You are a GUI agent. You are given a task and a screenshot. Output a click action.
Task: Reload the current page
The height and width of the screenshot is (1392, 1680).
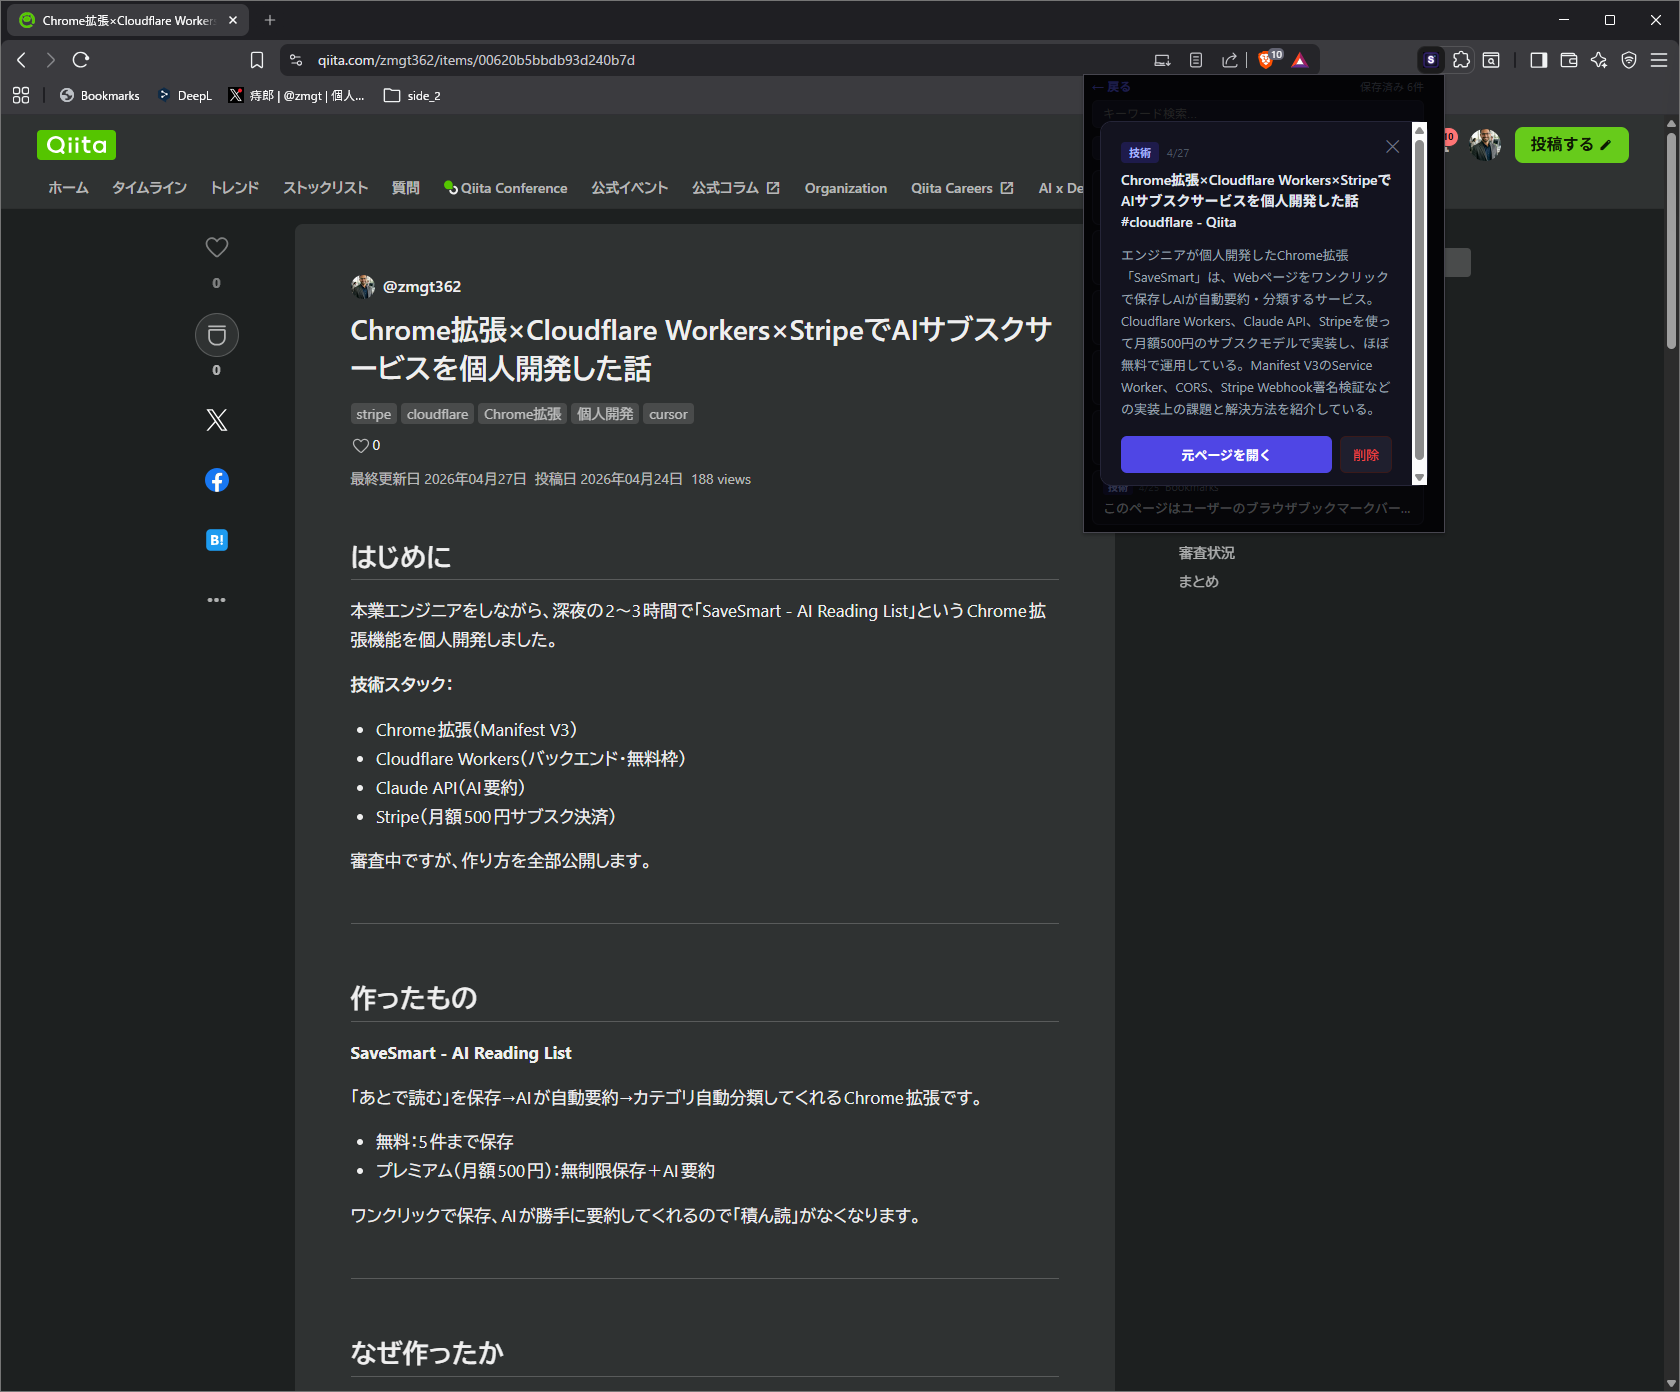coord(81,60)
